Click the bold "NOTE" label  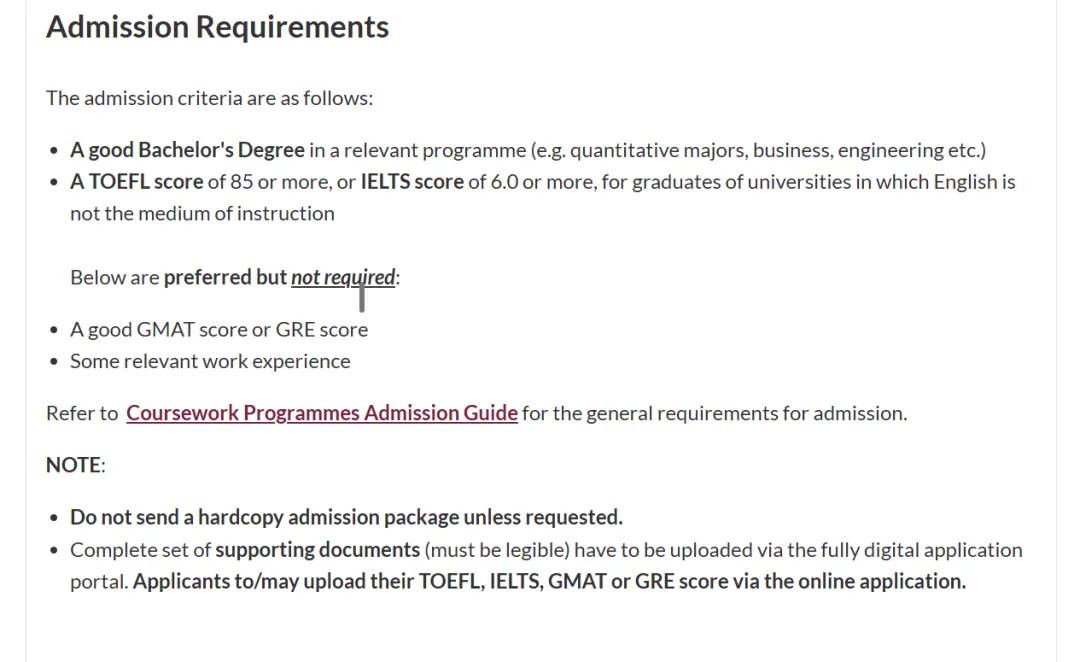point(74,465)
